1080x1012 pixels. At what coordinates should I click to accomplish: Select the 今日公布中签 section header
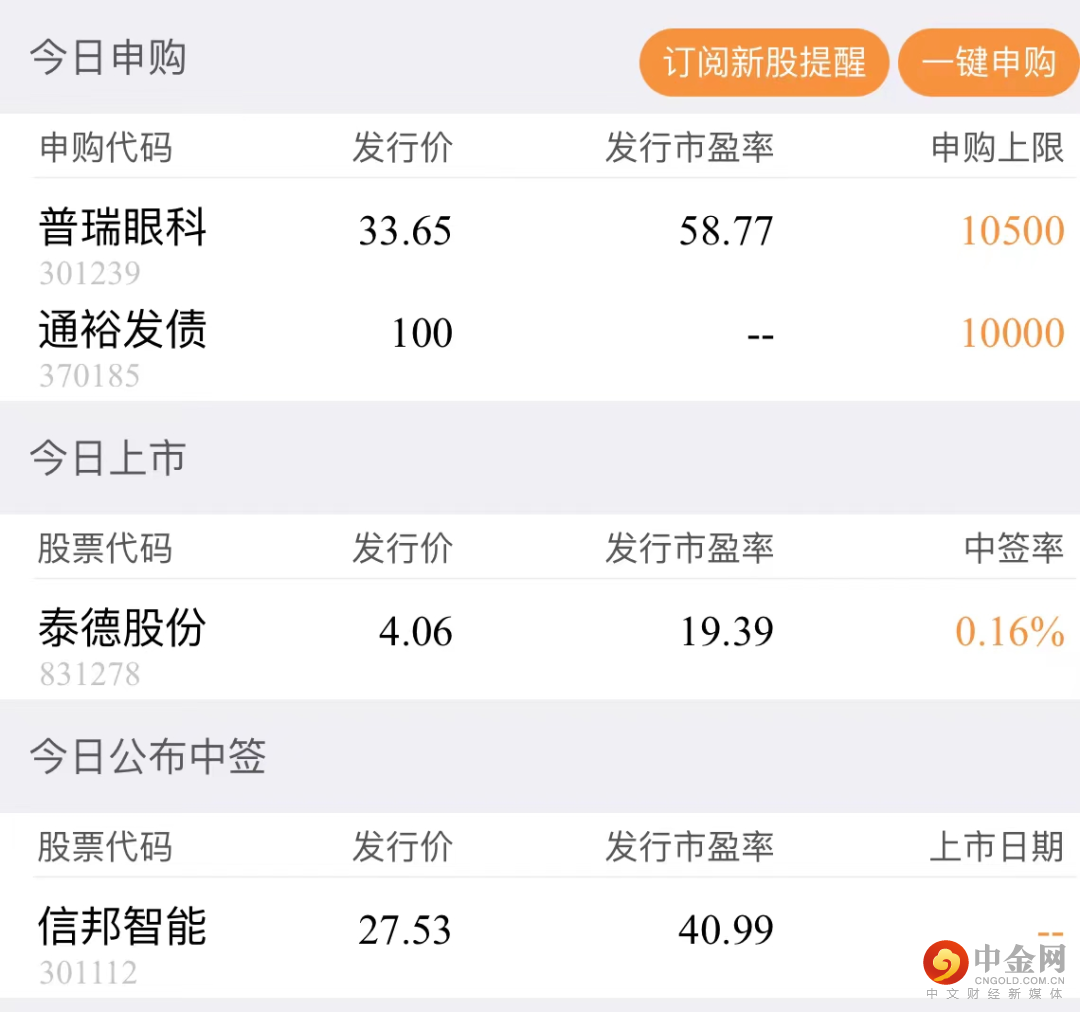(x=148, y=757)
